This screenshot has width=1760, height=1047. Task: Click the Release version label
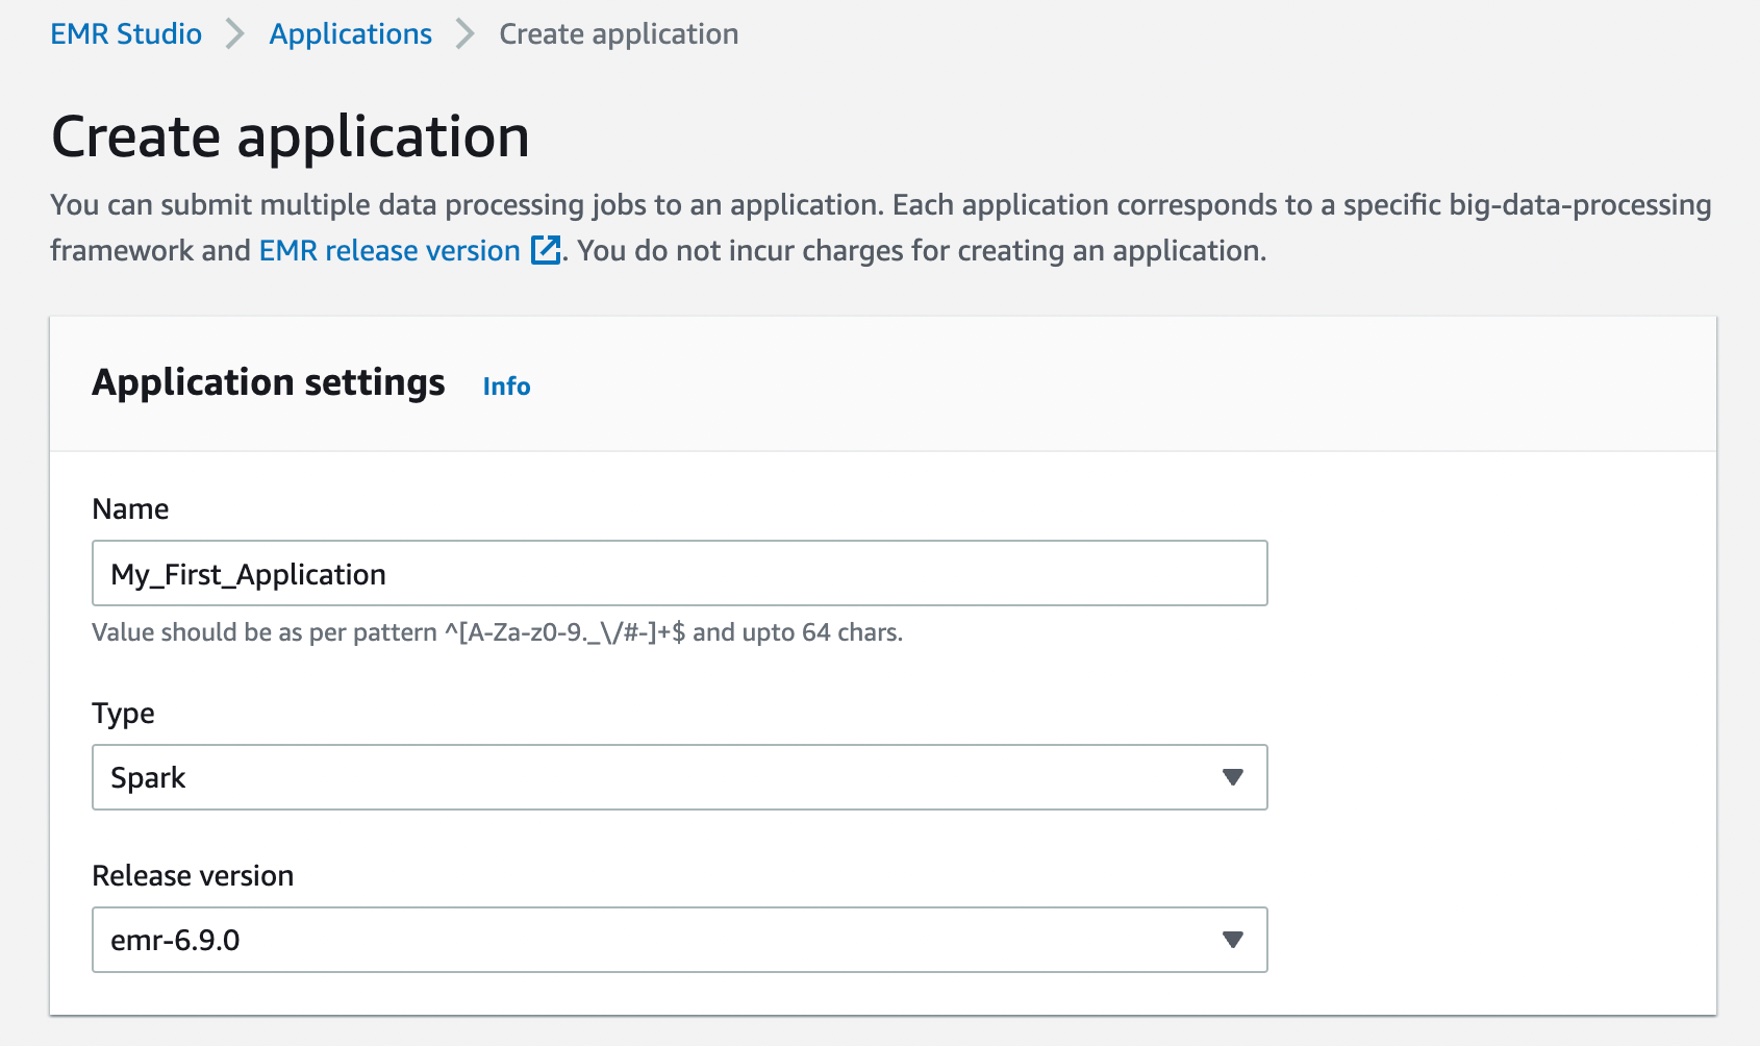pos(193,875)
